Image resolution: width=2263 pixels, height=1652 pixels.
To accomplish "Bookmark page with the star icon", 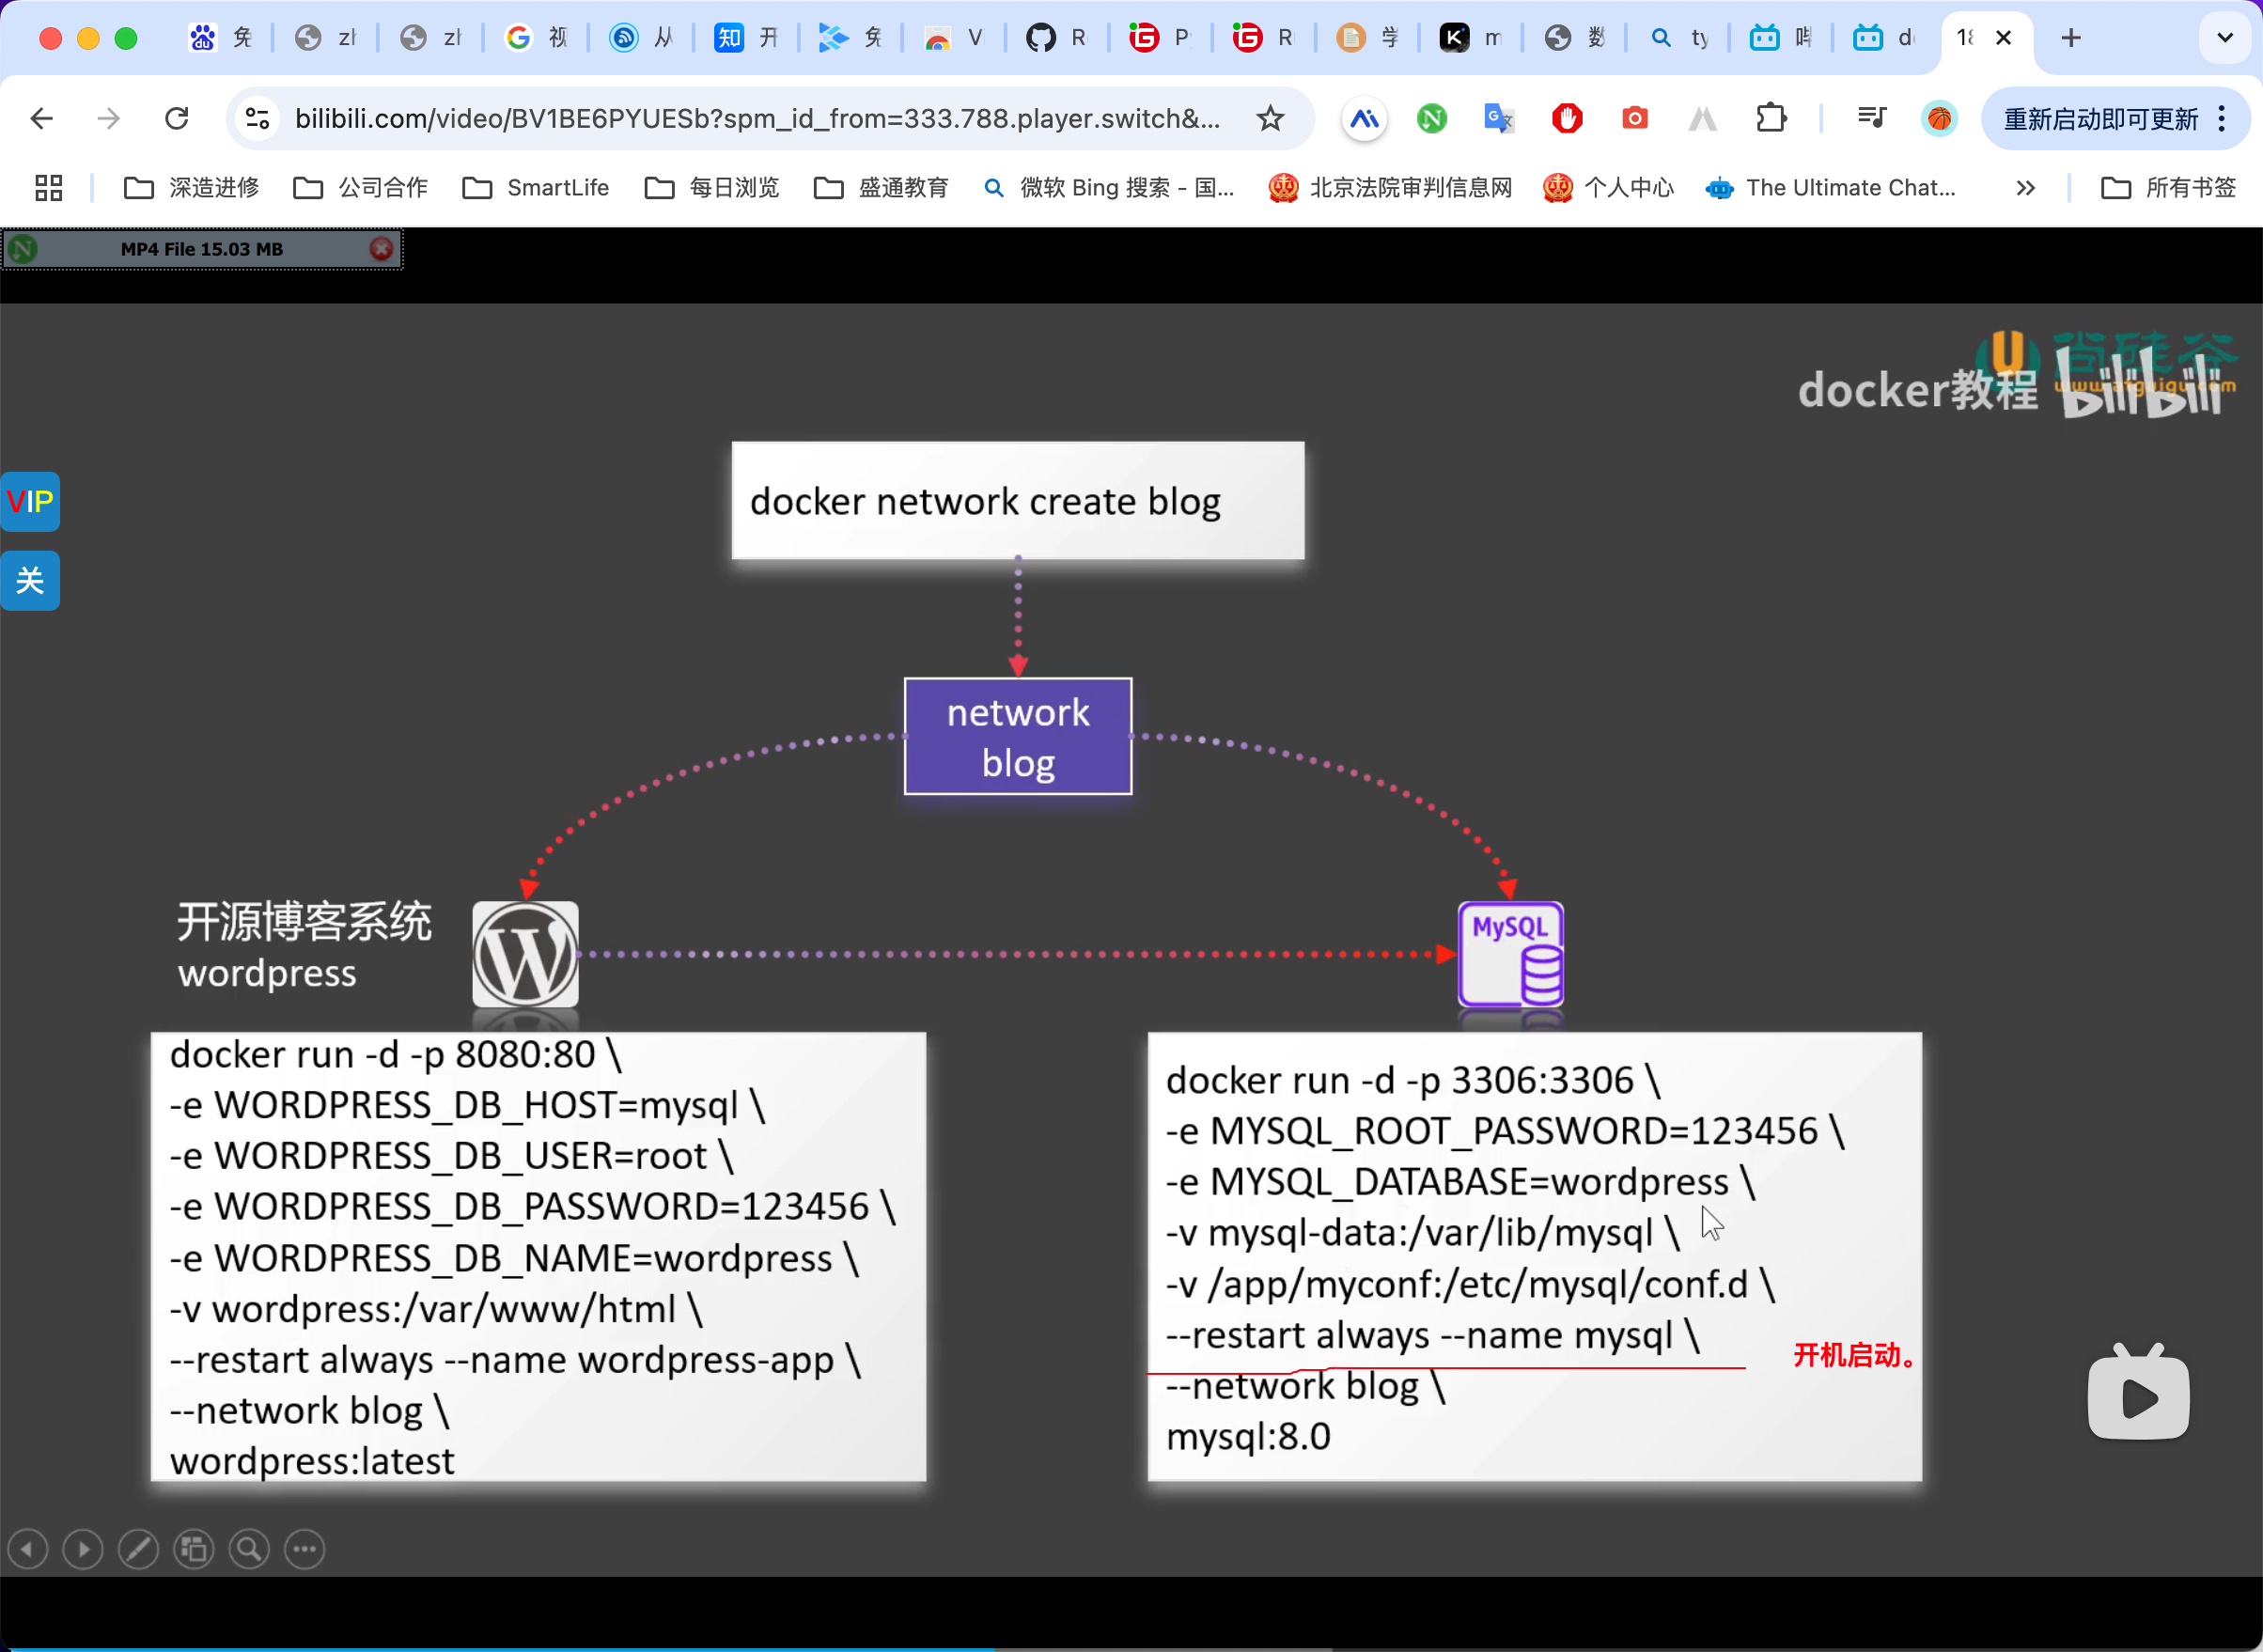I will (x=1270, y=119).
